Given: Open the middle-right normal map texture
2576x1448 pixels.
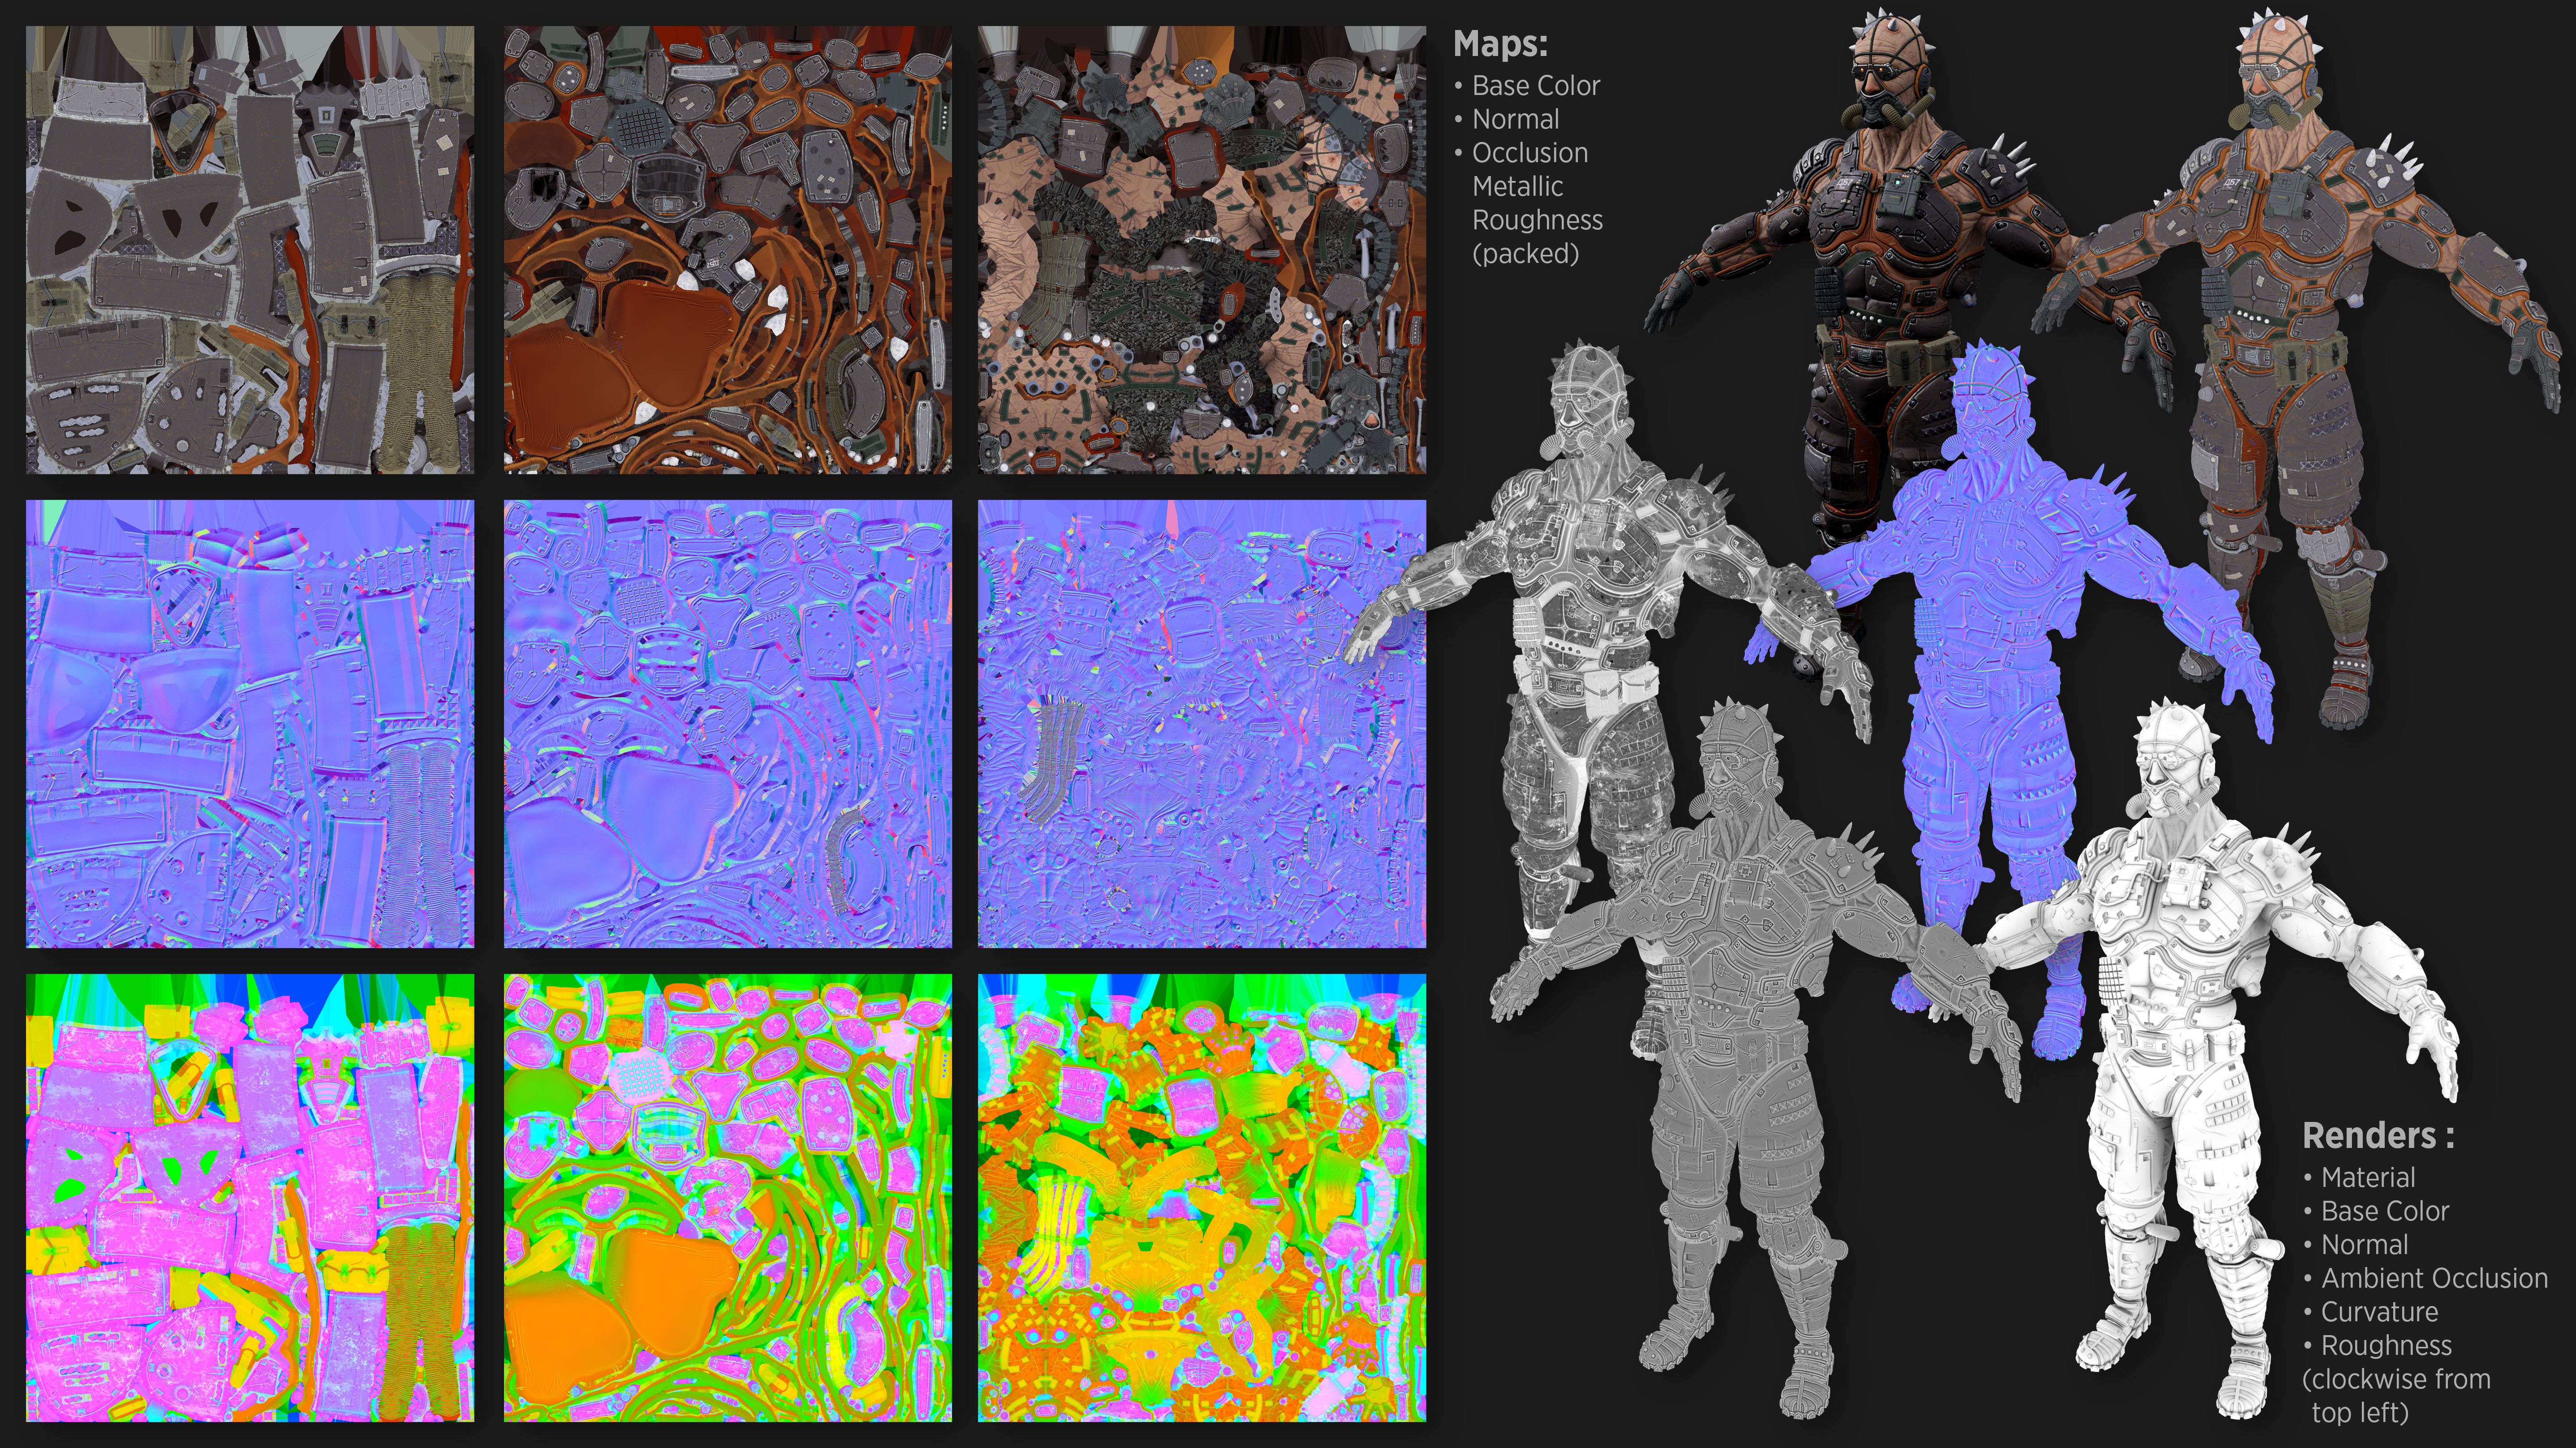Looking at the screenshot, I should (1202, 724).
